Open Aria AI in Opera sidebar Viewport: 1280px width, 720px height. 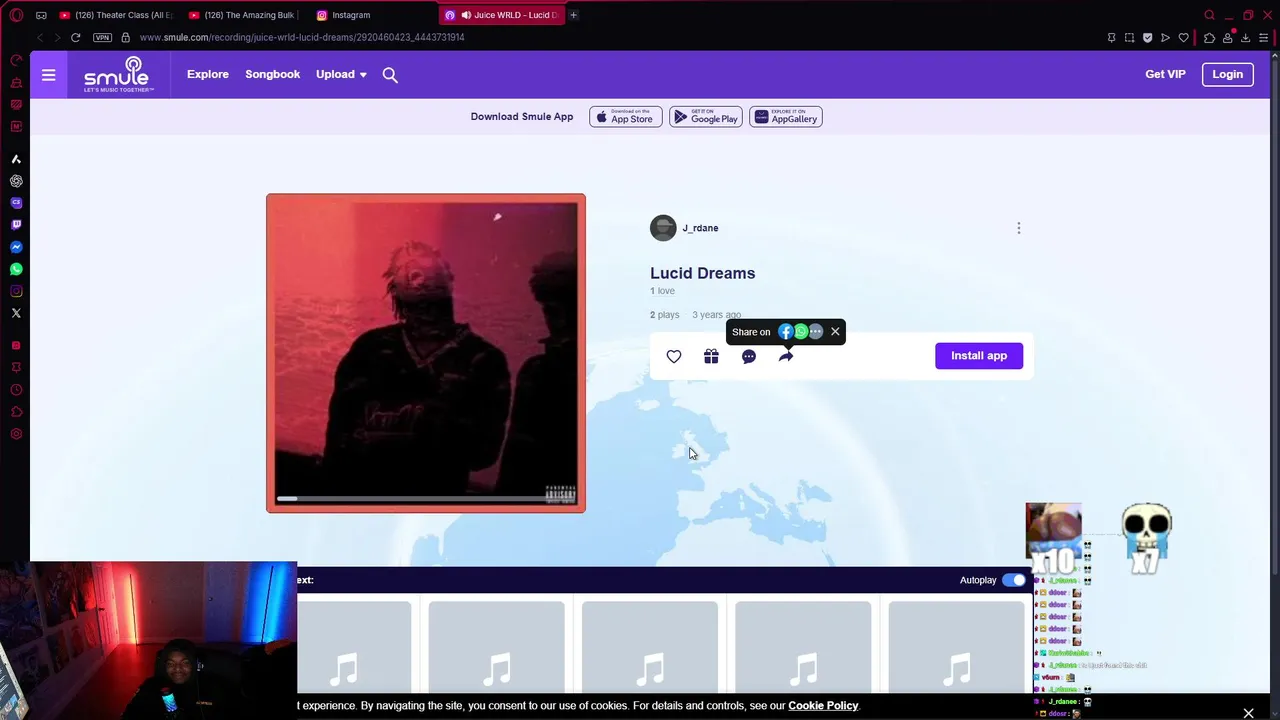(x=16, y=159)
